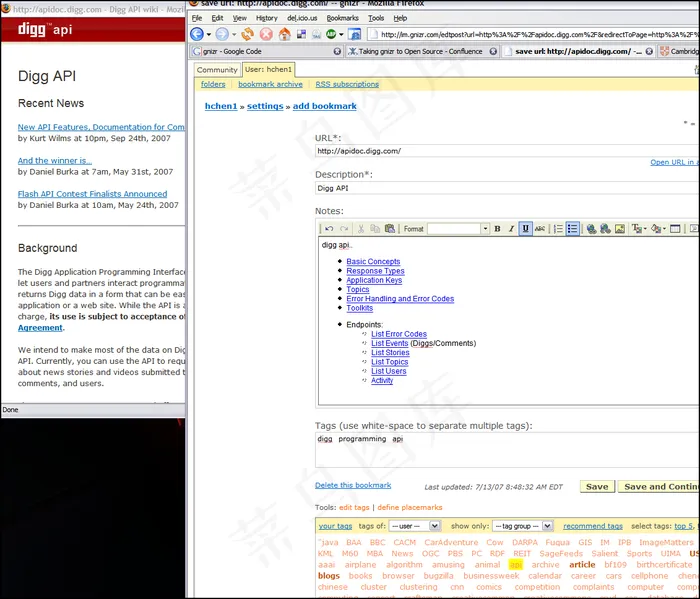Remove link with second globe icon
Viewport: 700px width, 599px height.
(605, 229)
